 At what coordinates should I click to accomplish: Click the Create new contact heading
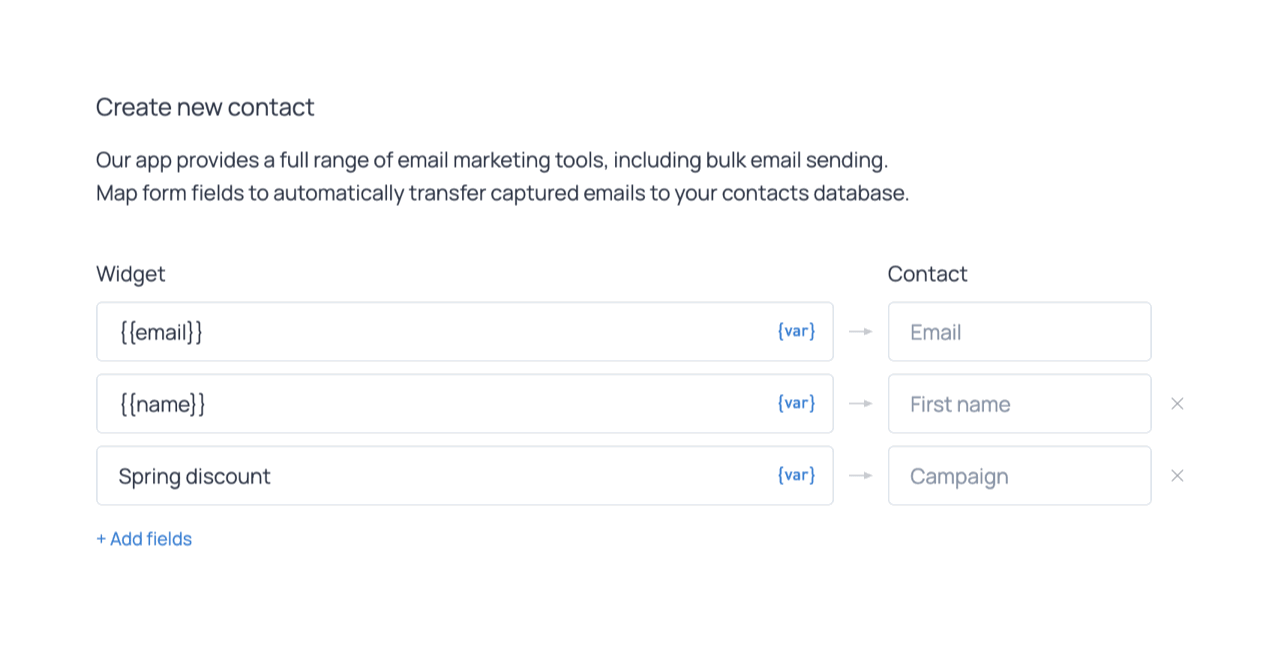pyautogui.click(x=205, y=107)
